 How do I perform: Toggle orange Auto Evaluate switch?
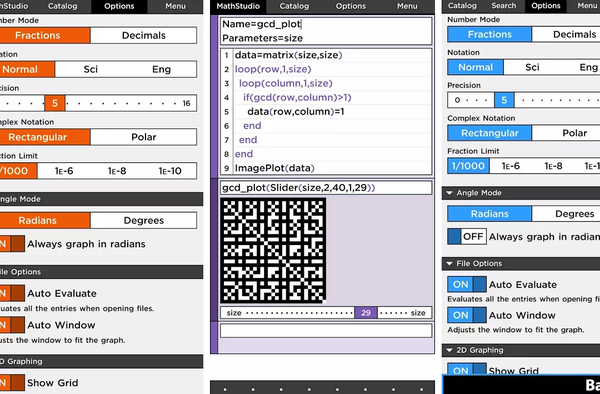pyautogui.click(x=12, y=293)
